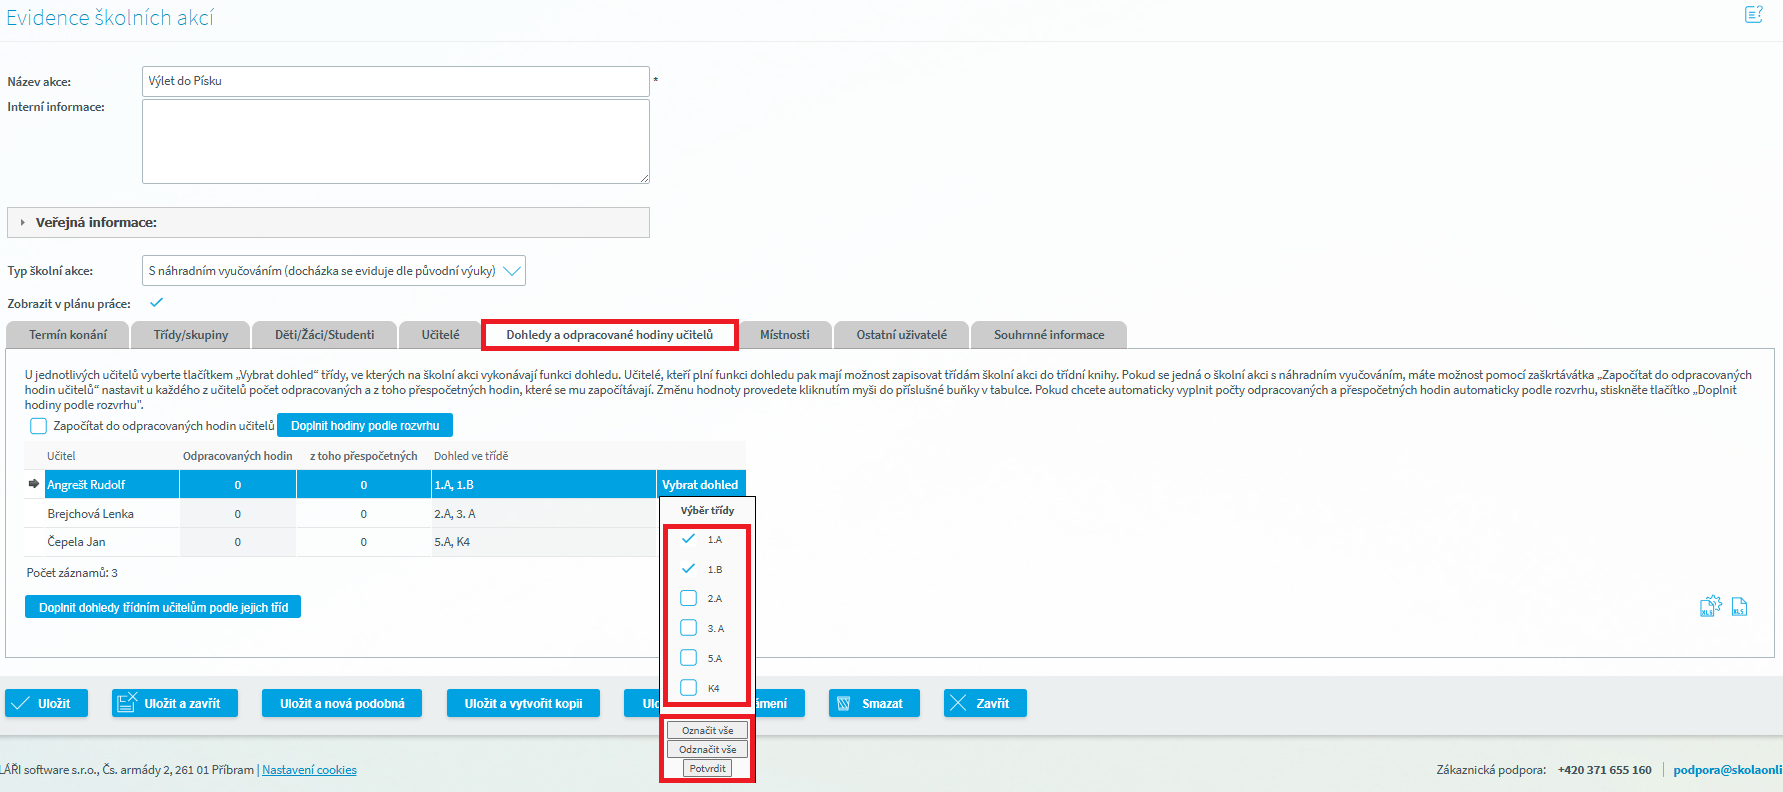
Task: Check class 2.A in Výběr třídy
Action: 688,598
